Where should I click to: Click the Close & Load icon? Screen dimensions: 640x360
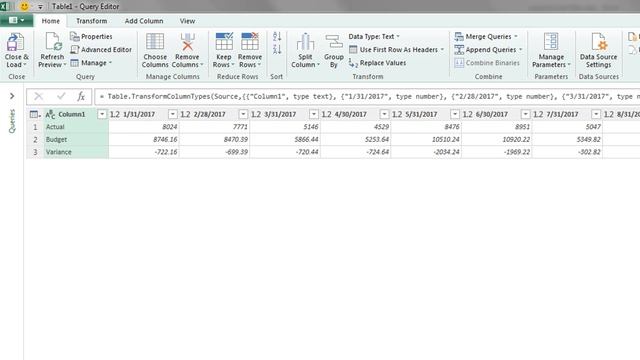[x=16, y=42]
